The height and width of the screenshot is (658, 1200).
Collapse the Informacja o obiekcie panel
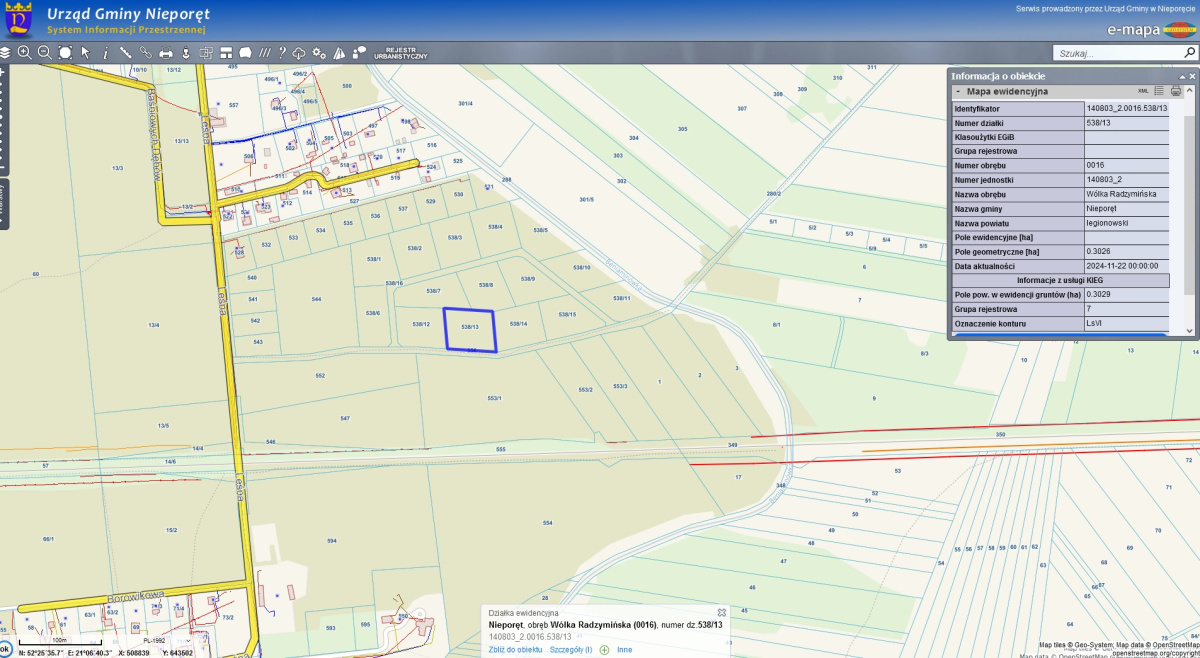(x=1181, y=77)
